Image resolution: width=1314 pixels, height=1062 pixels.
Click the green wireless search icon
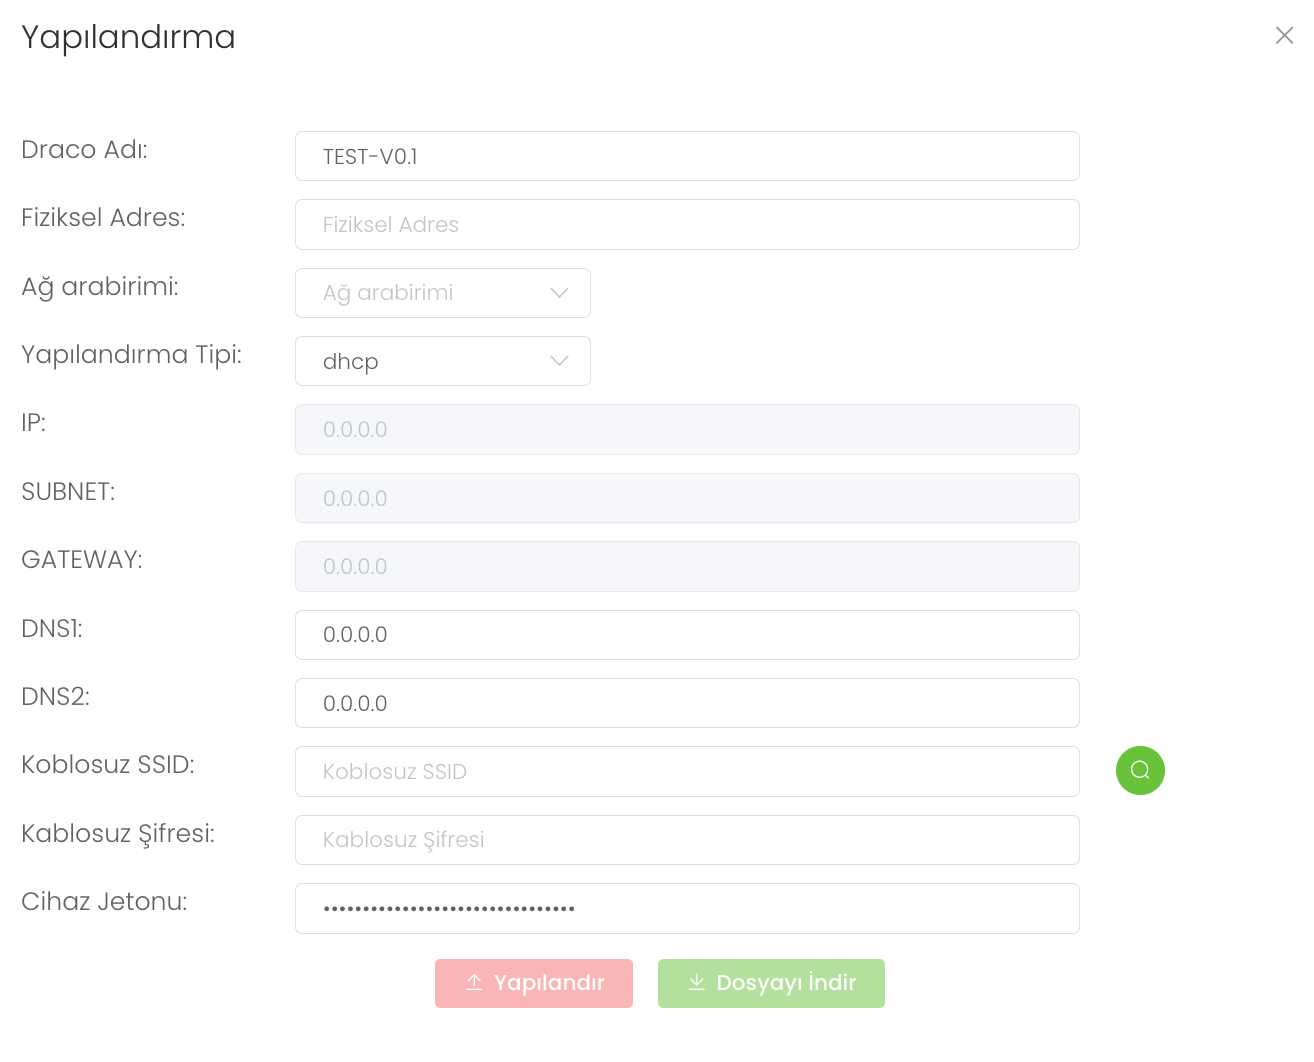pyautogui.click(x=1140, y=771)
